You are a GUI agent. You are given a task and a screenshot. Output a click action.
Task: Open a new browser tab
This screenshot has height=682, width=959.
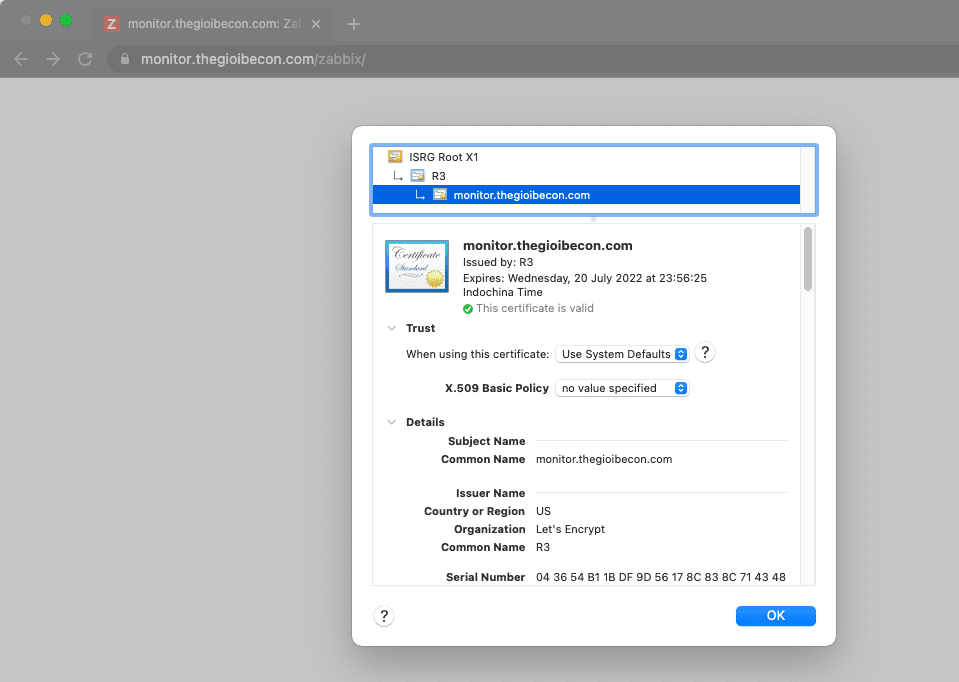point(353,23)
